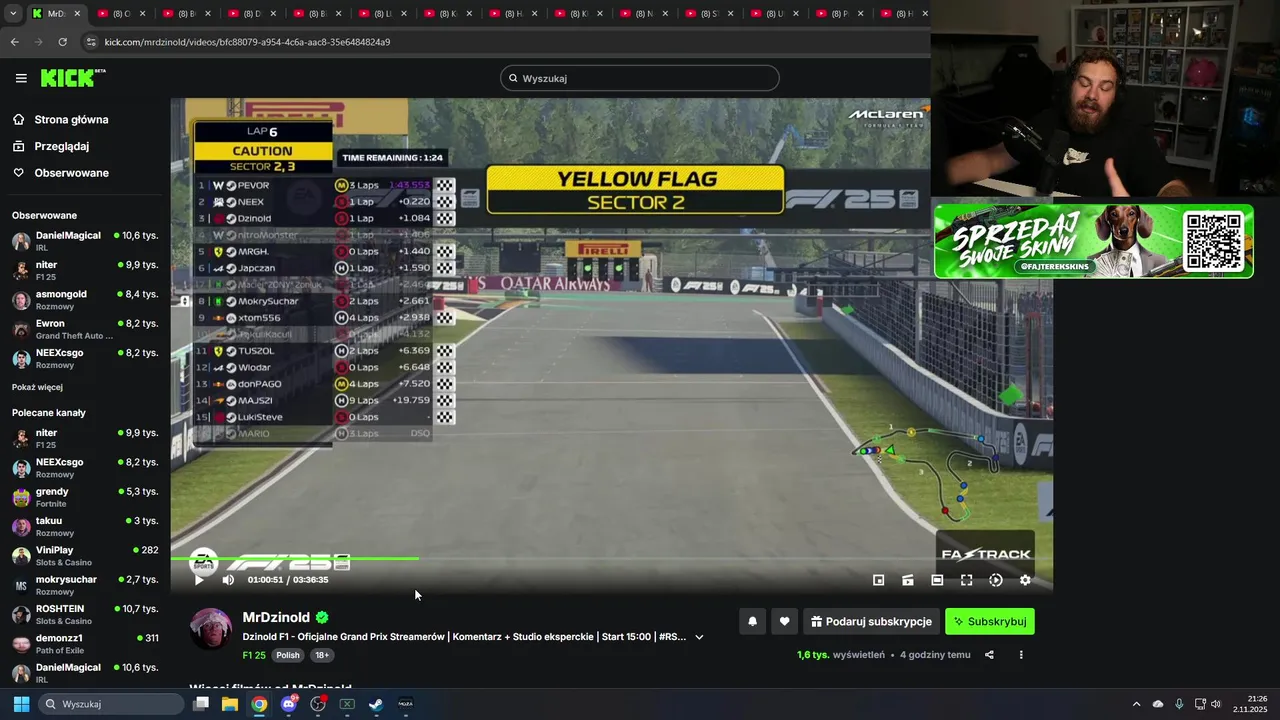
Task: Open Windows Start menu
Action: [21, 704]
